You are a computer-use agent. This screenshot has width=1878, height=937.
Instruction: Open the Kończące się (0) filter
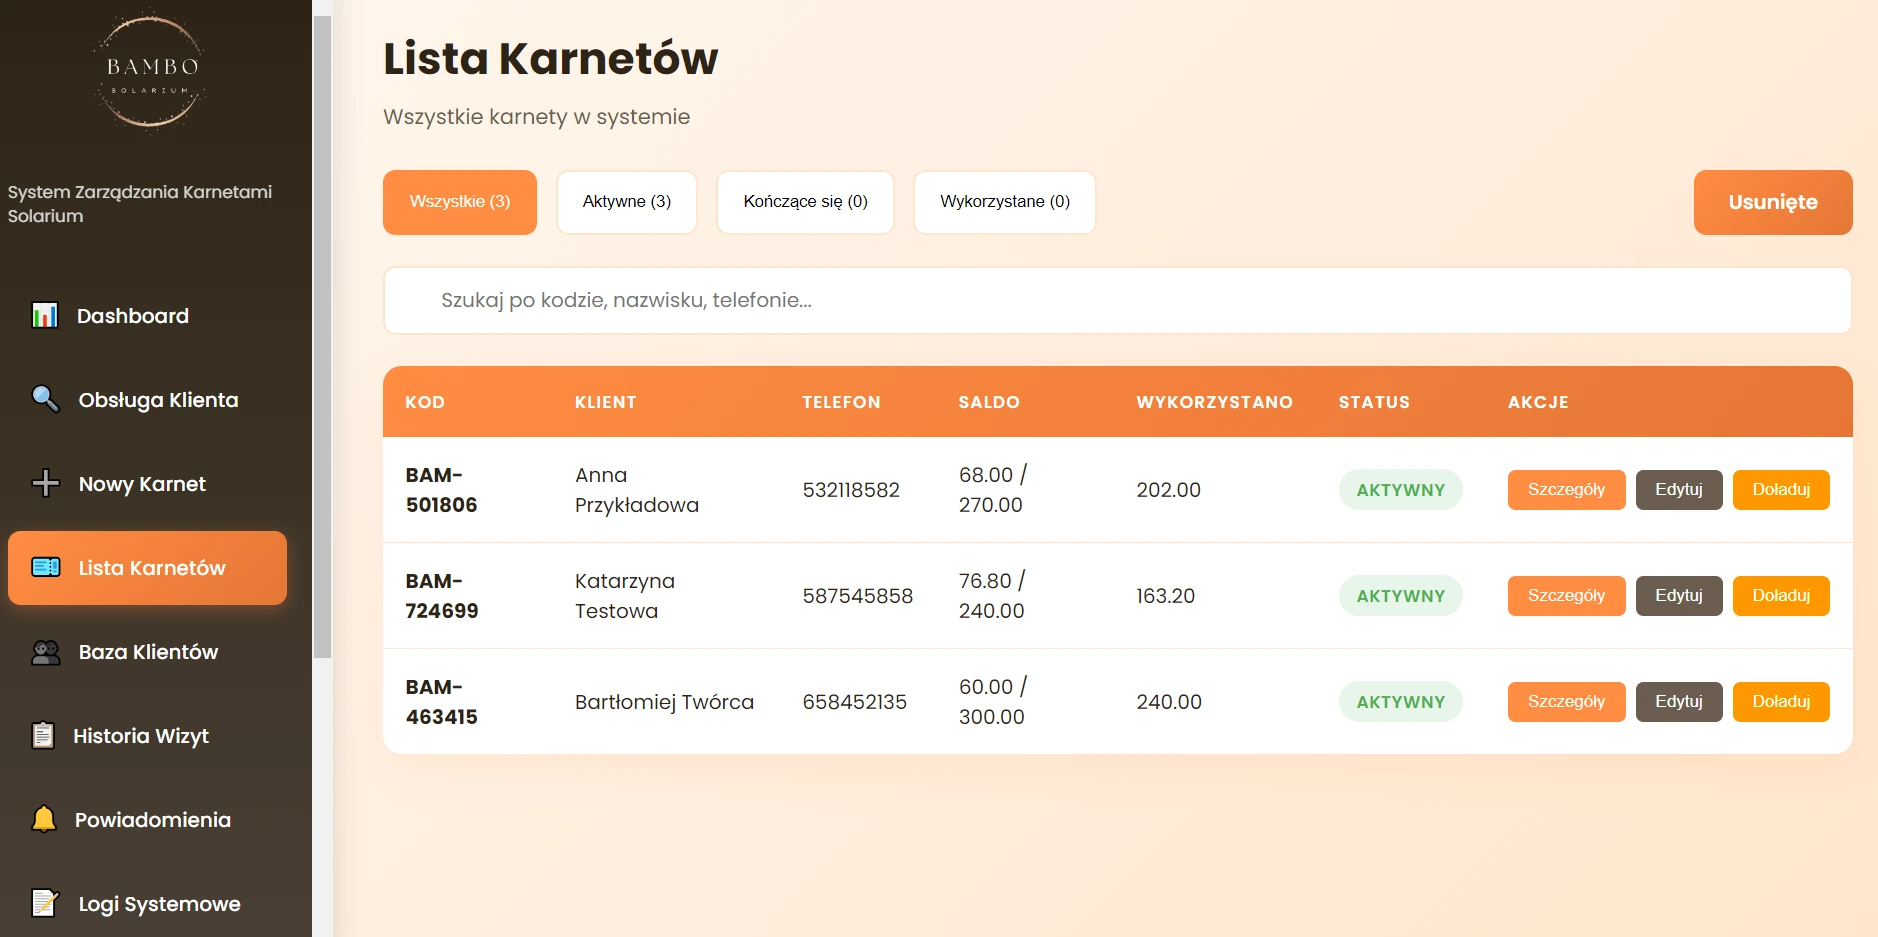(805, 202)
